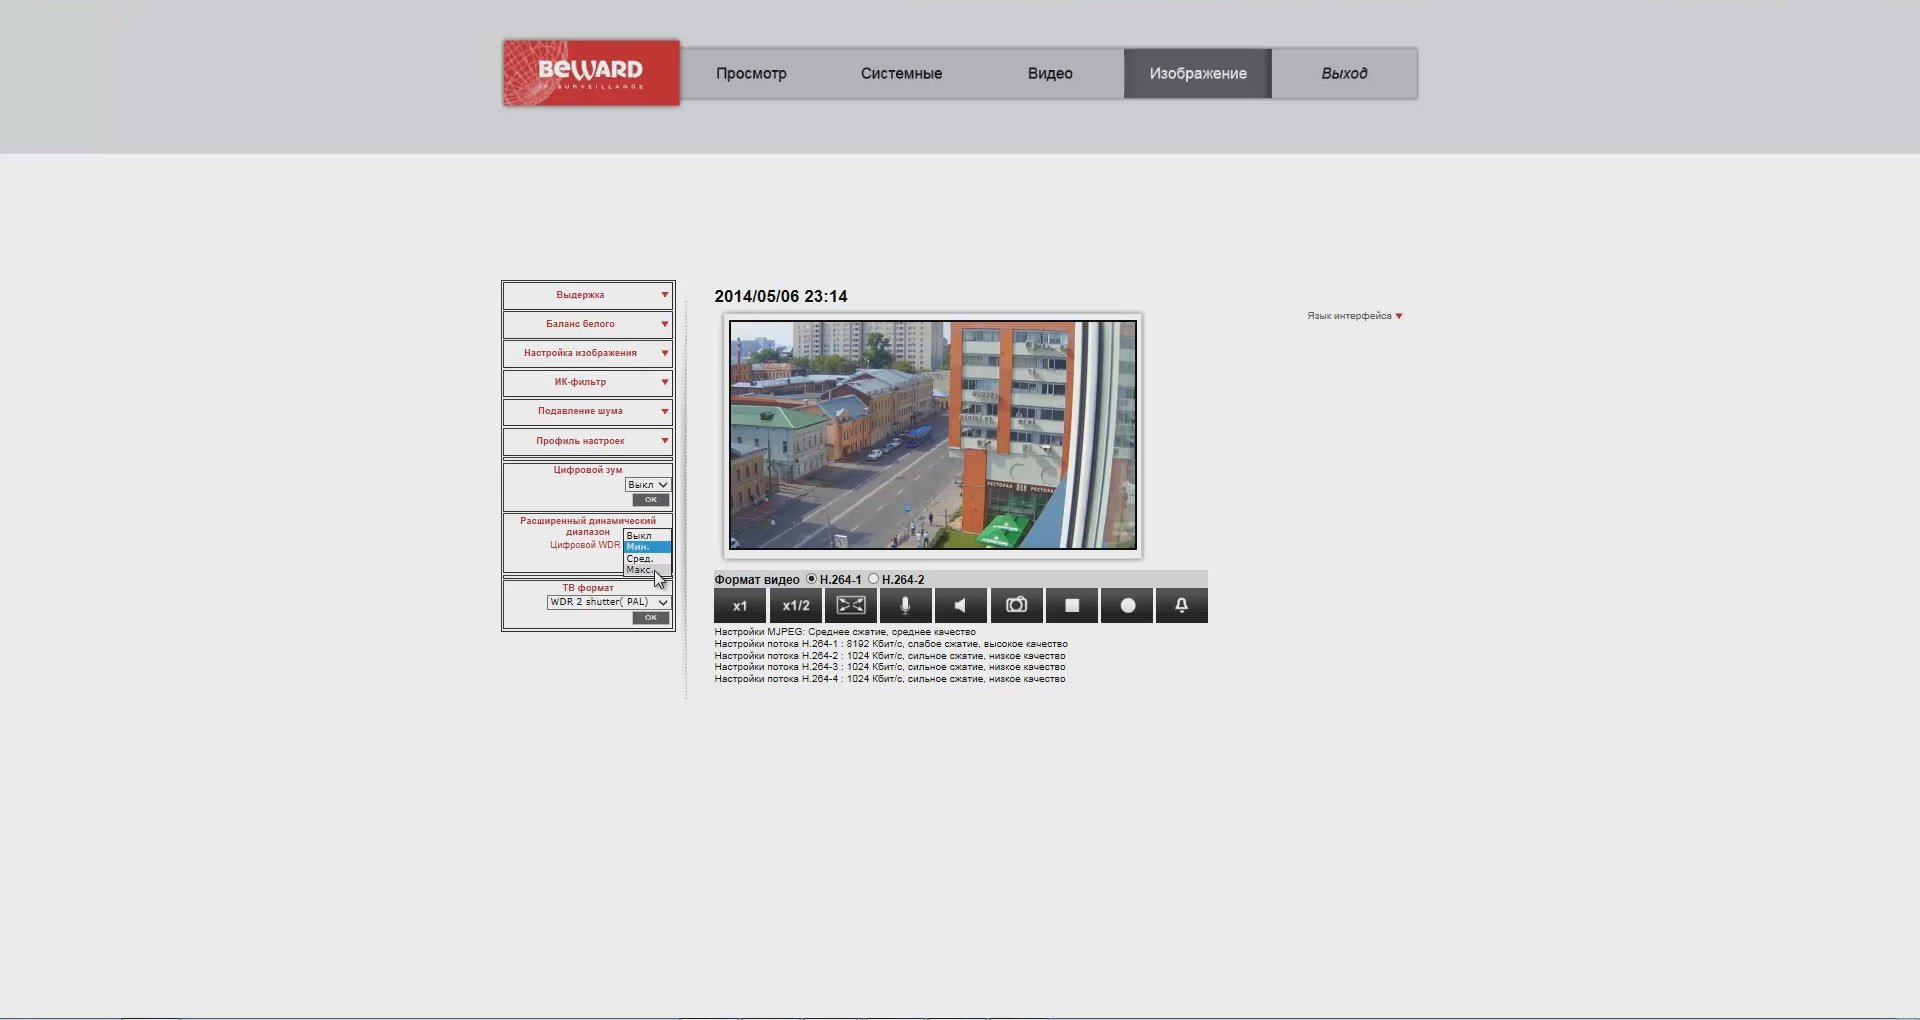Enable the microphone button

tap(905, 606)
